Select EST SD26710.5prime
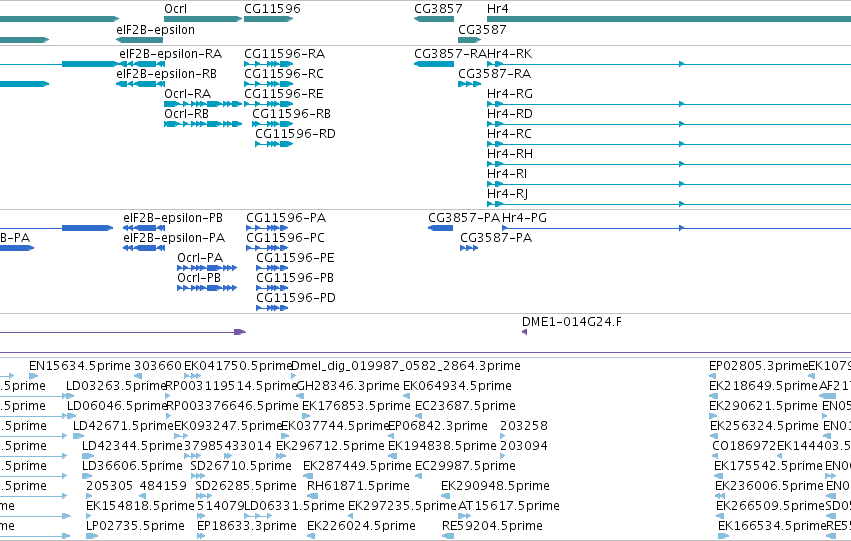Viewport: 851px width, 541px height. (x=241, y=467)
